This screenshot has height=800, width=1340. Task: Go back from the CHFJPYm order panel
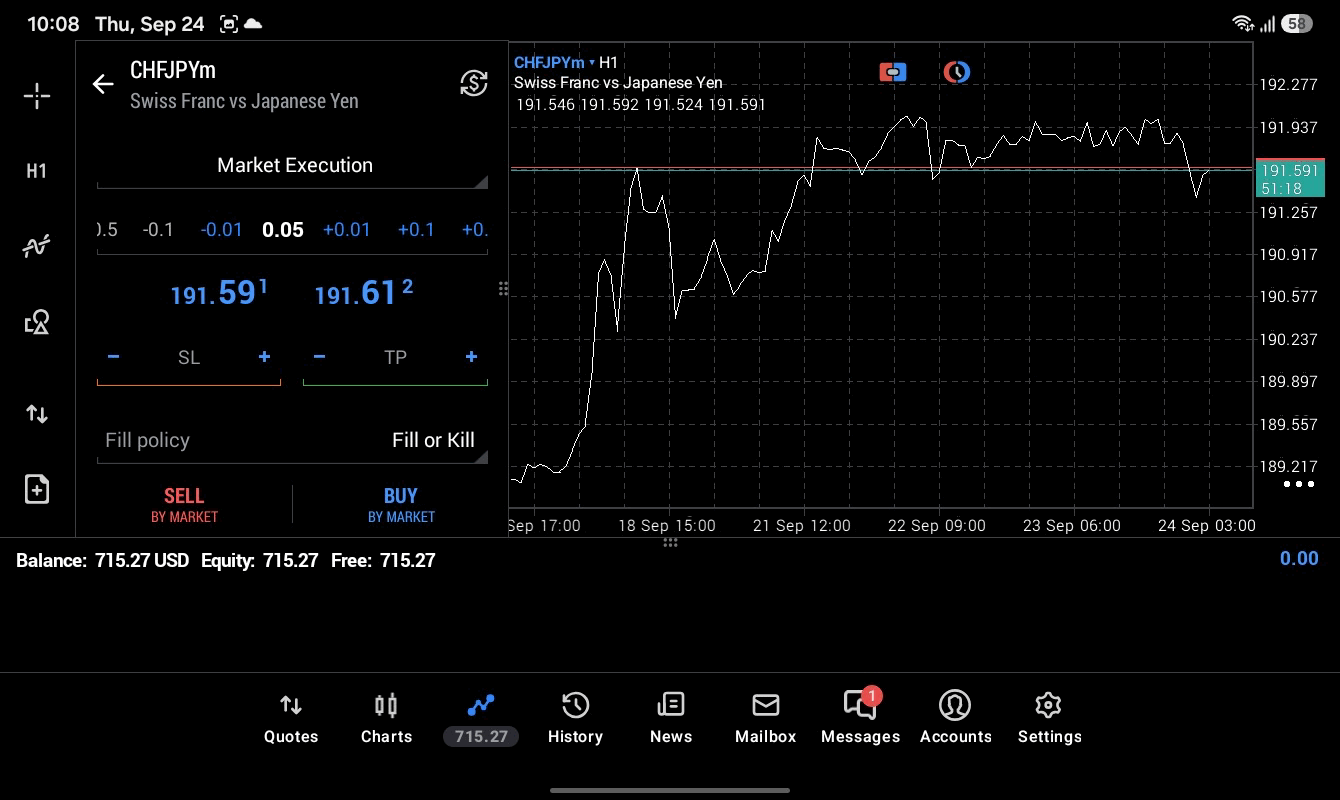click(x=103, y=84)
